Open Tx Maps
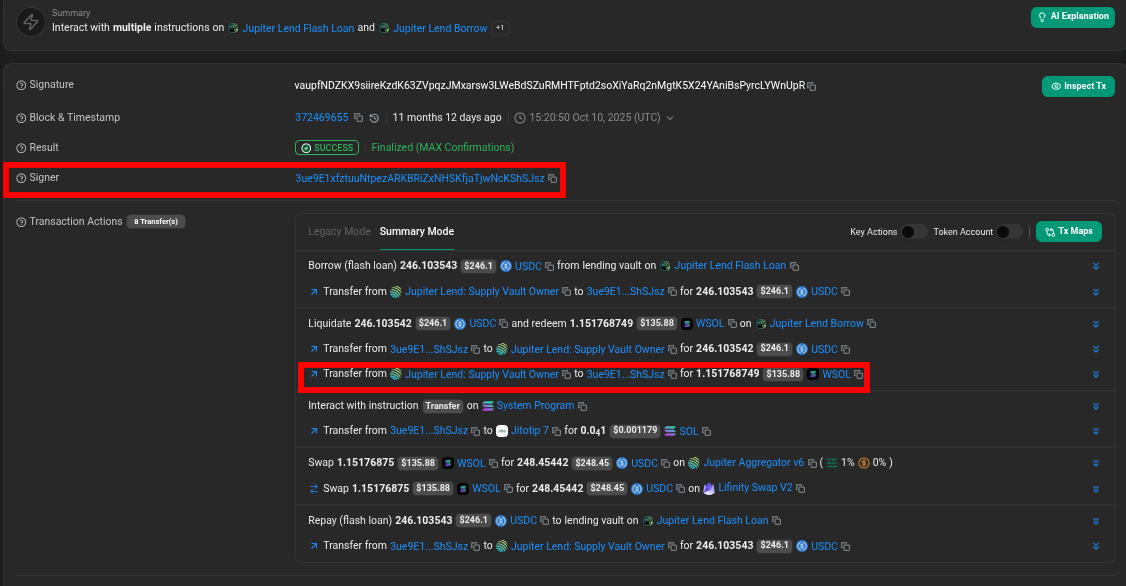Screen dimensions: 1126x586 [x=1069, y=231]
